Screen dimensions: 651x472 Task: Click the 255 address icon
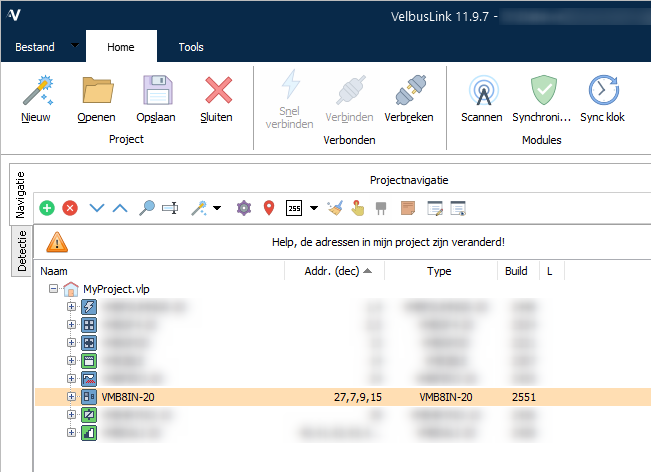294,208
